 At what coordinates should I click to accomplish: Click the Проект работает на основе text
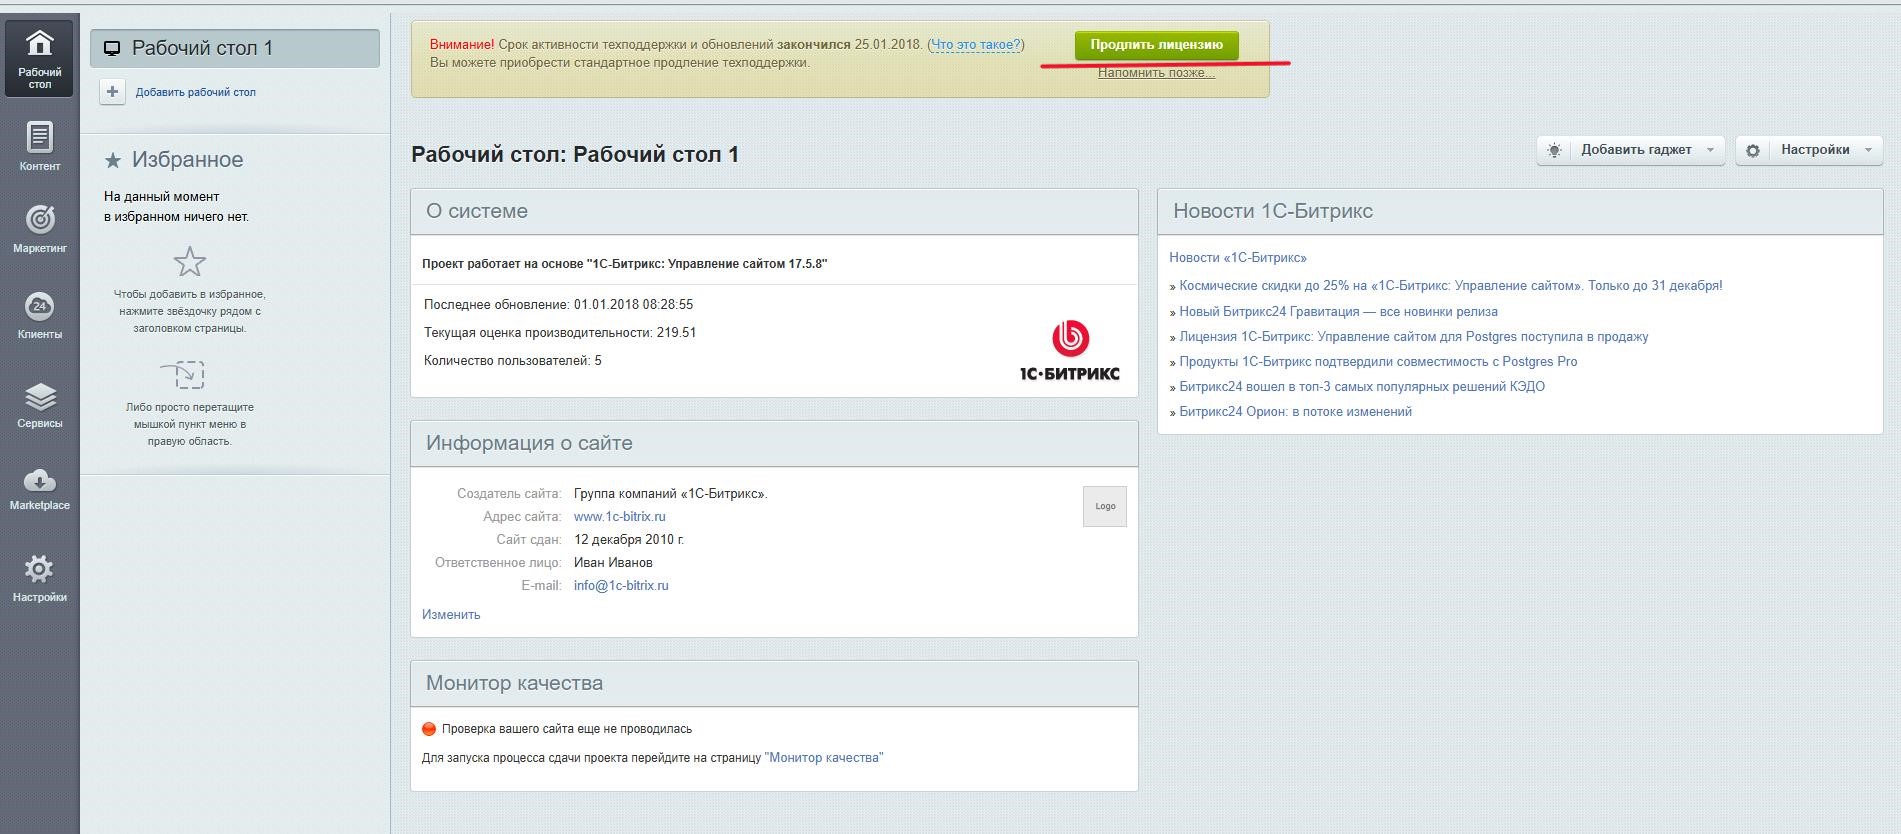(625, 264)
